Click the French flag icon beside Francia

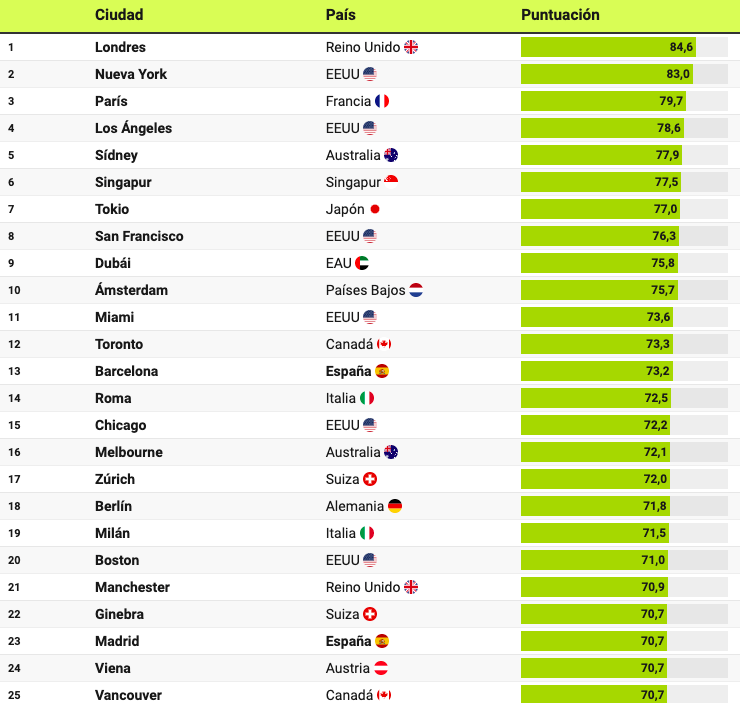382,101
